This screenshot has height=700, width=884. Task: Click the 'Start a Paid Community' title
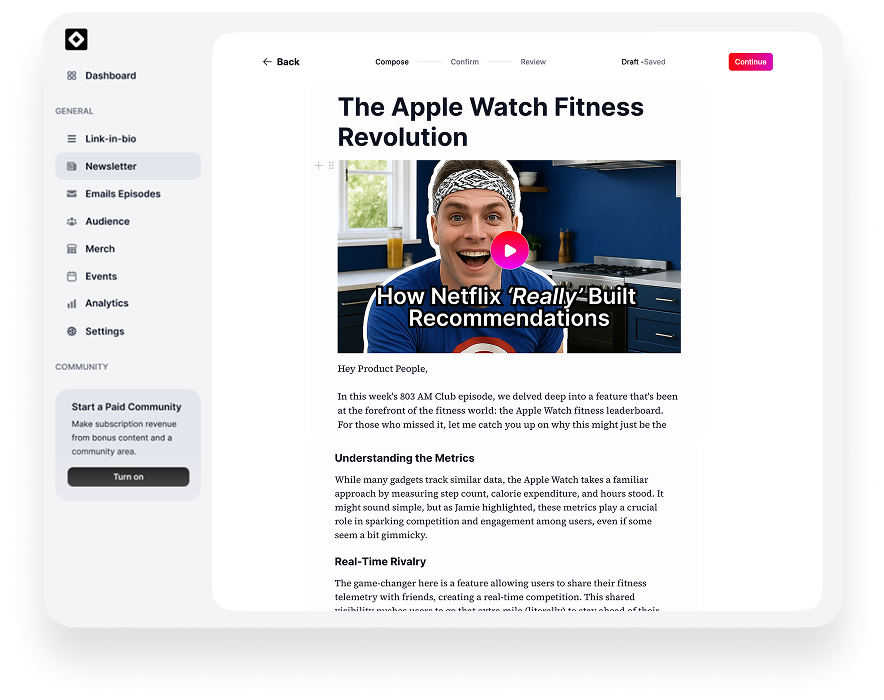click(126, 407)
